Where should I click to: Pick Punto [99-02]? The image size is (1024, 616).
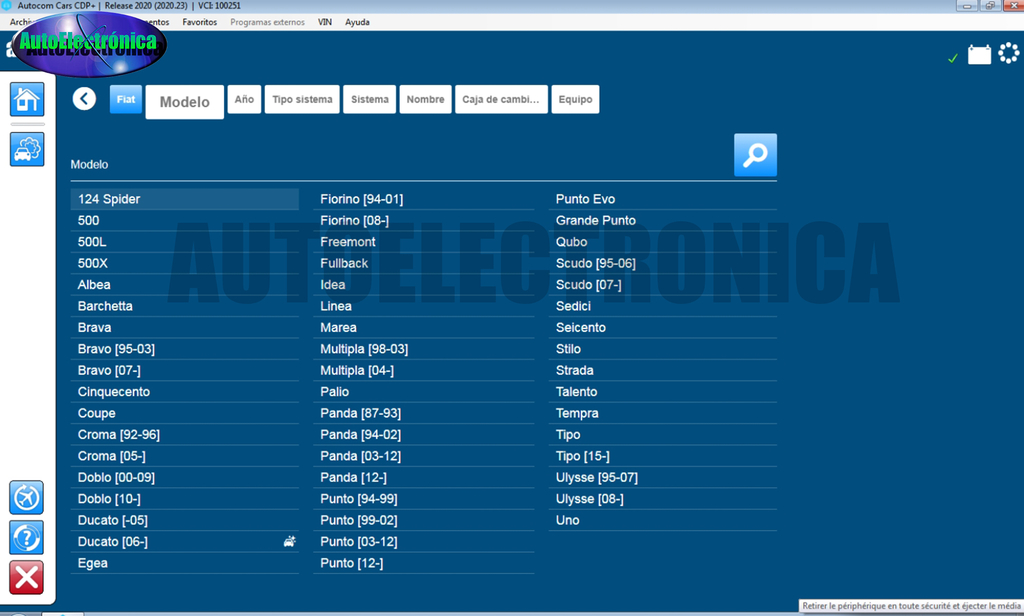point(424,521)
